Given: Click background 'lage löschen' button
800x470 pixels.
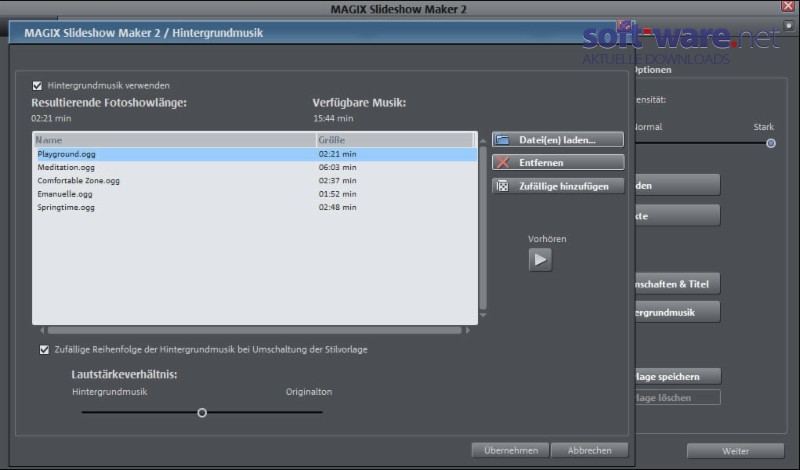Looking at the screenshot, I should coord(678,398).
